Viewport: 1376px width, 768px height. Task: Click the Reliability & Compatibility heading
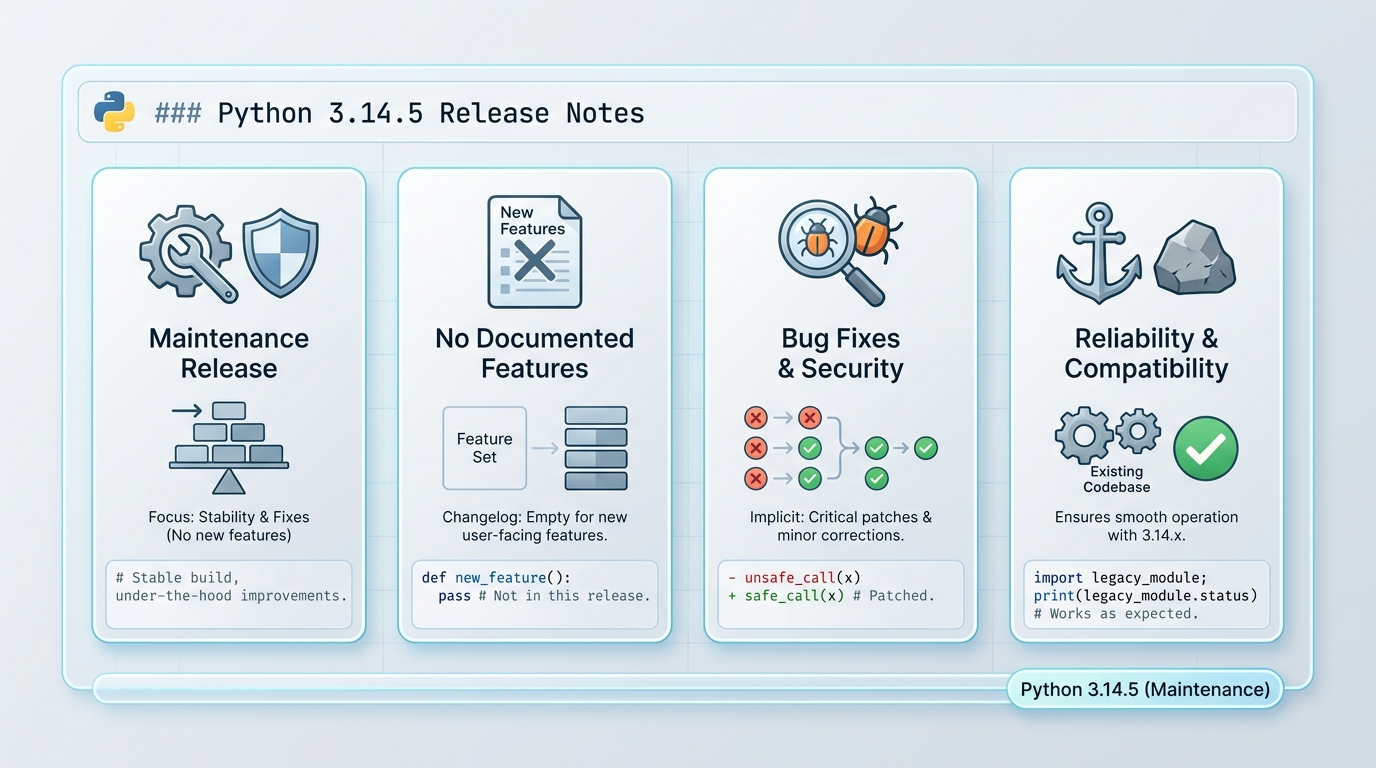click(1146, 353)
